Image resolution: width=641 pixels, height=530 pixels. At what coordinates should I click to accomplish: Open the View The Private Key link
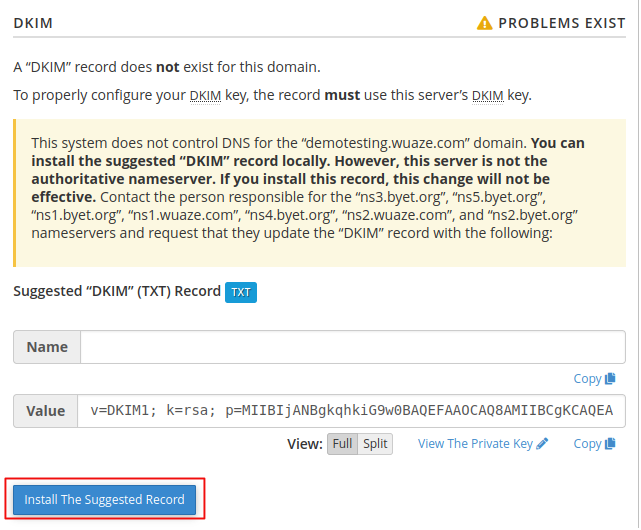475,443
